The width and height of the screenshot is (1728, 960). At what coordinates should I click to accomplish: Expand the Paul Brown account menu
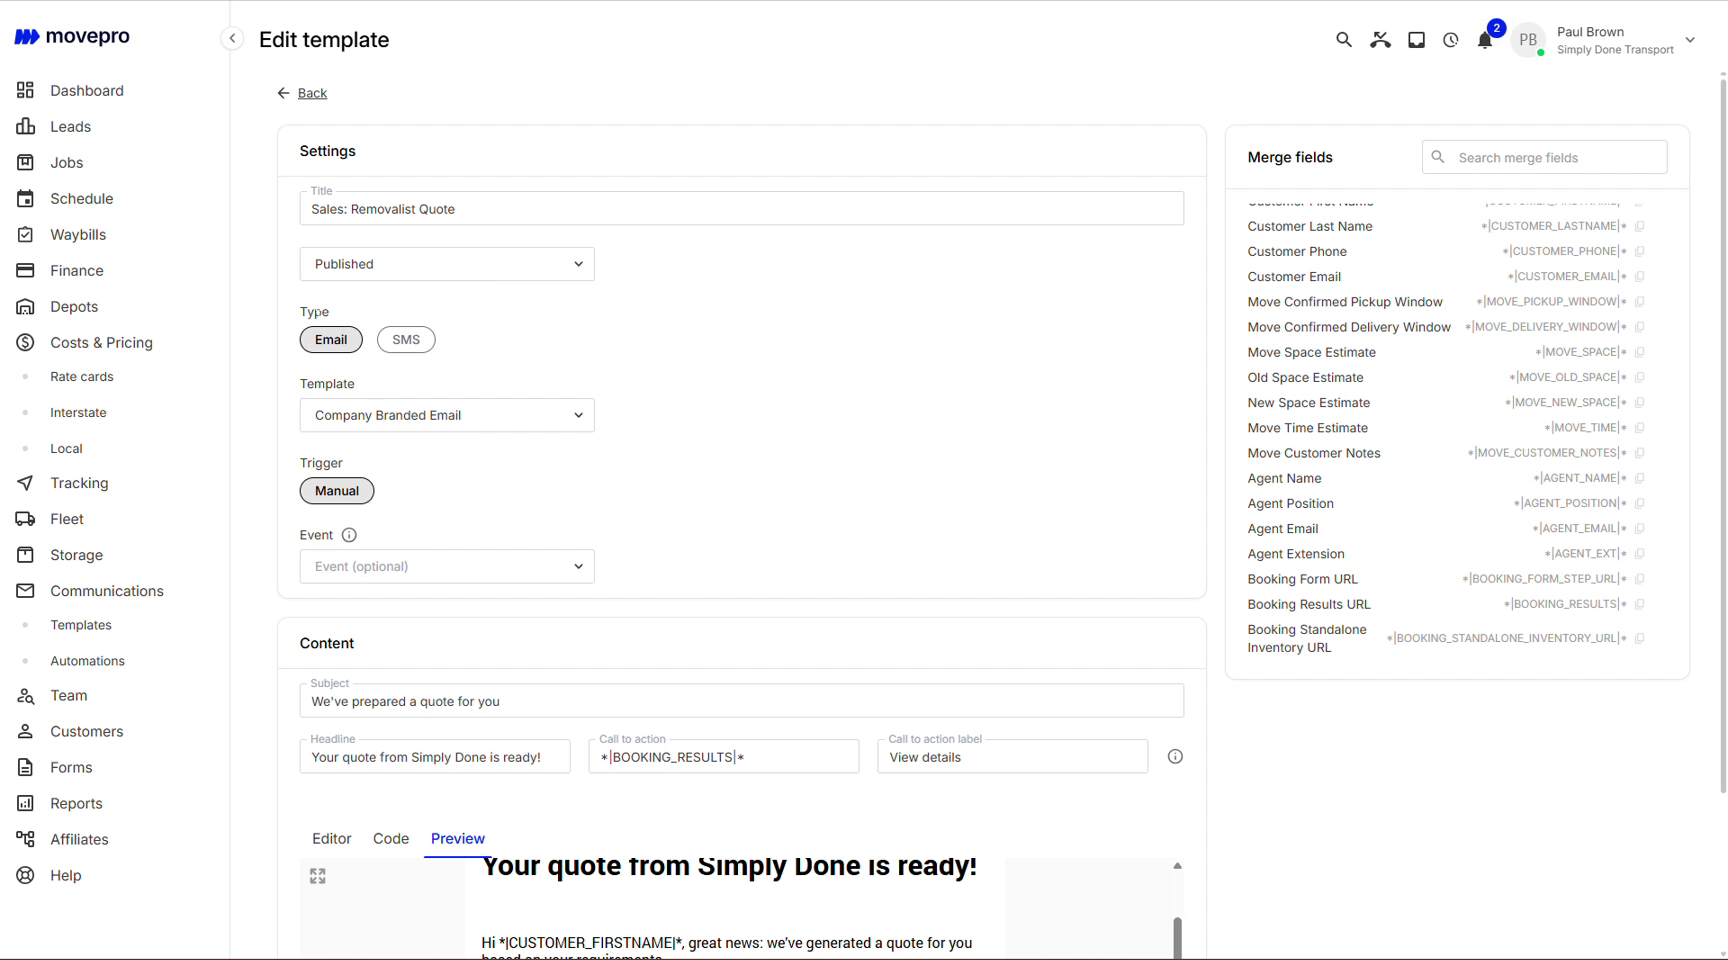[x=1690, y=40]
